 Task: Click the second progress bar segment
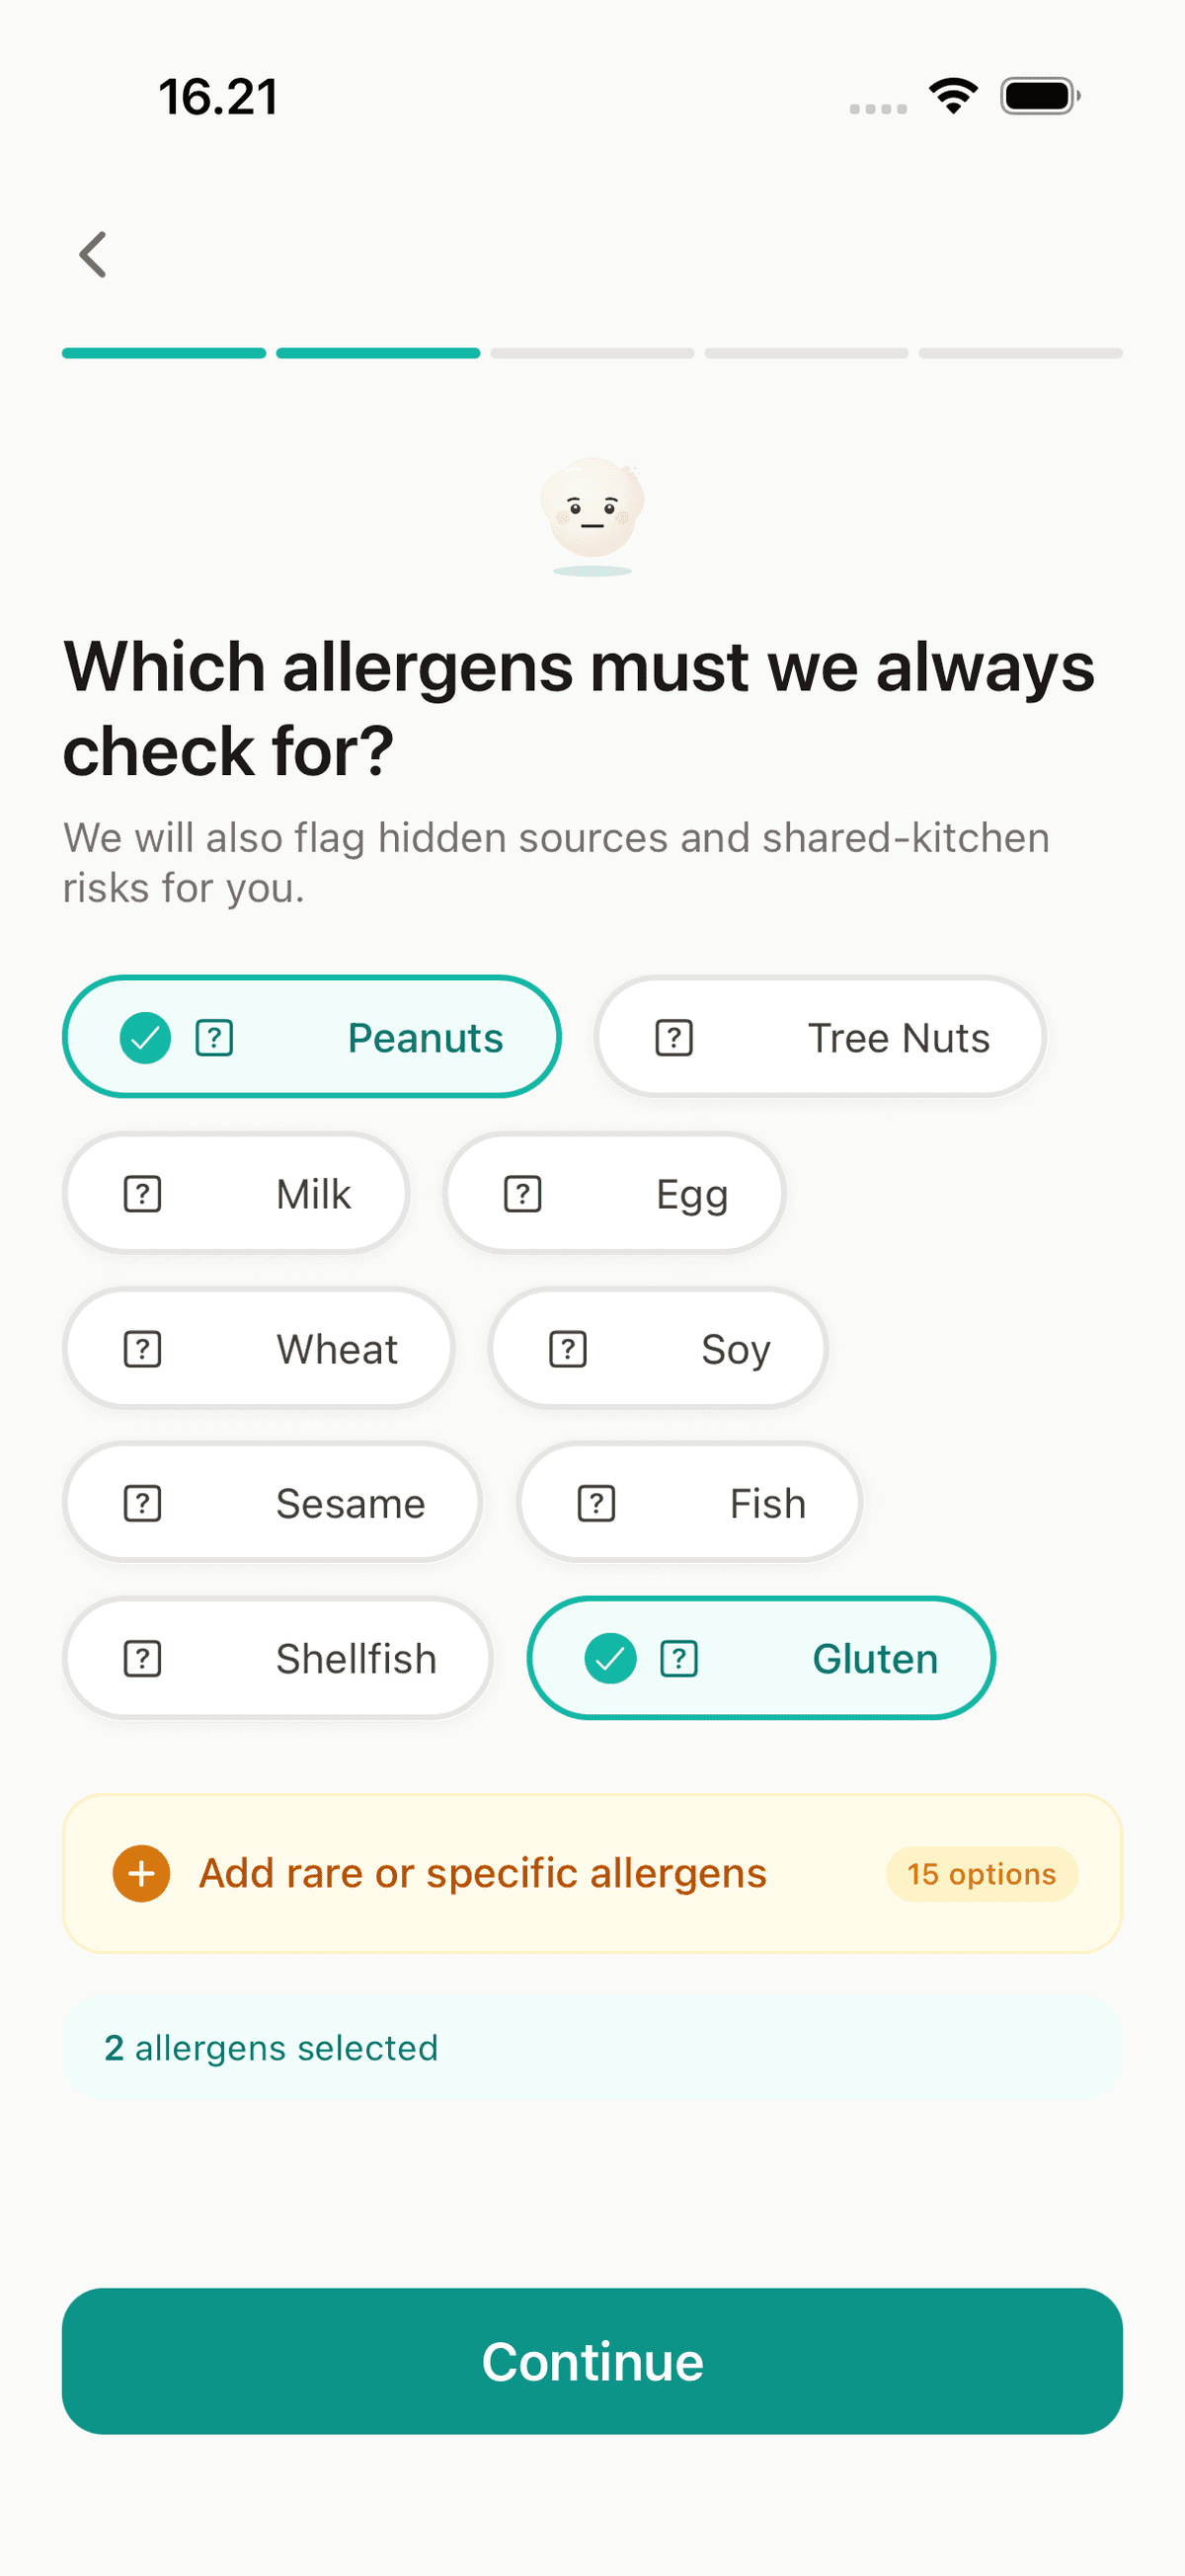pyautogui.click(x=377, y=353)
